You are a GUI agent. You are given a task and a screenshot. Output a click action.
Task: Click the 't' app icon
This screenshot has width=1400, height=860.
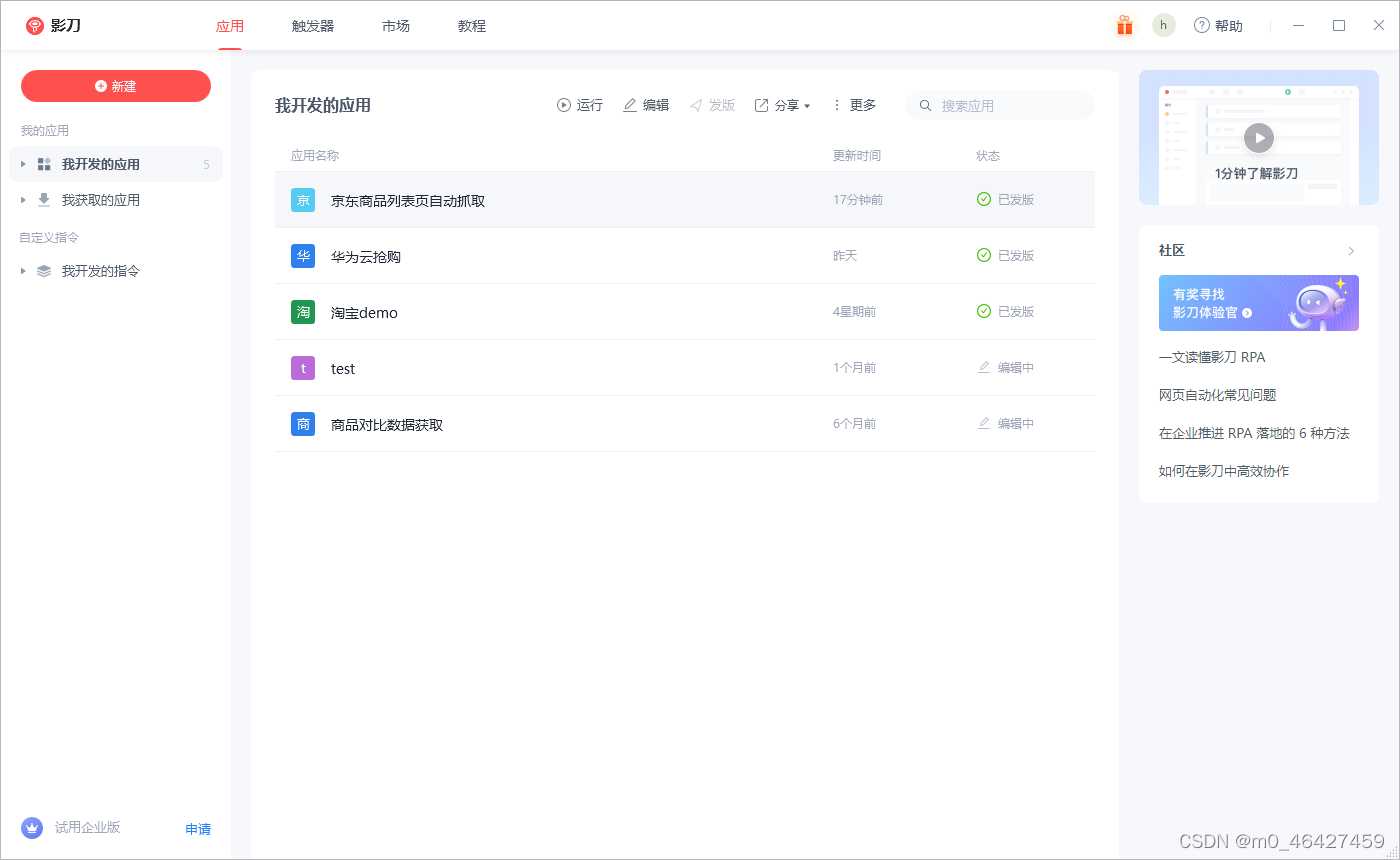(x=303, y=368)
